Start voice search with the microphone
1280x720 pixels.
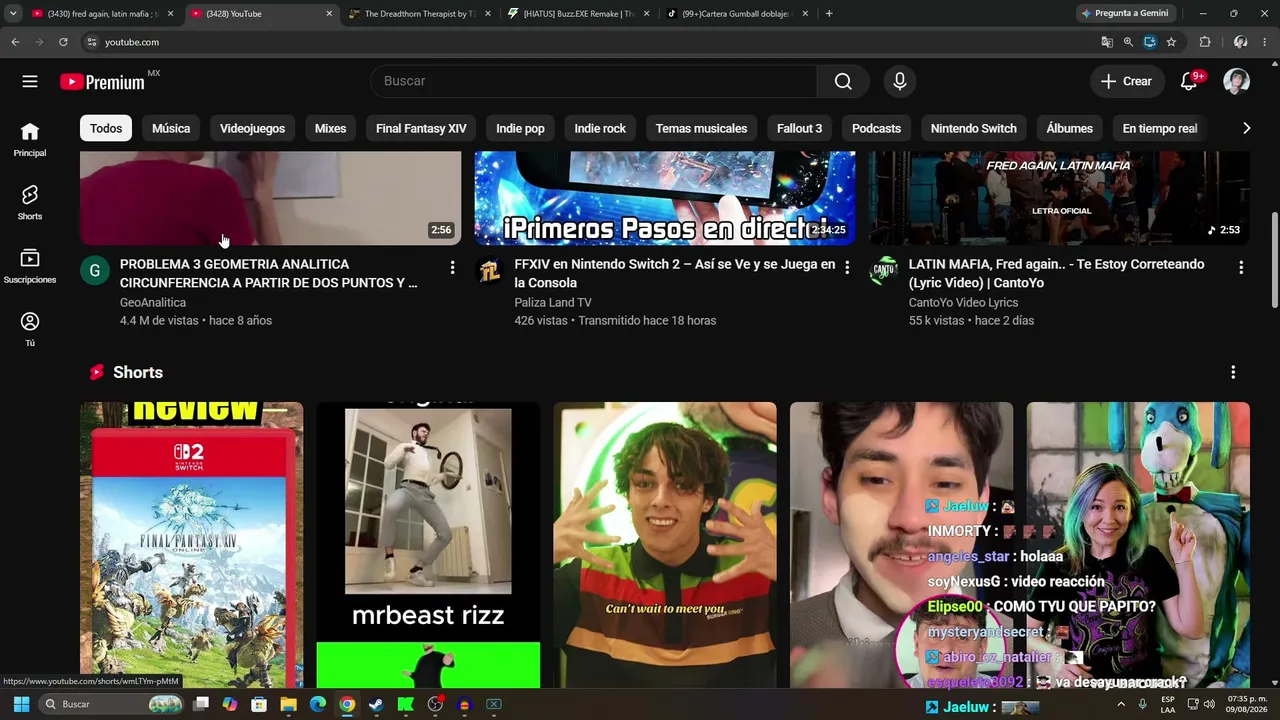coord(900,81)
